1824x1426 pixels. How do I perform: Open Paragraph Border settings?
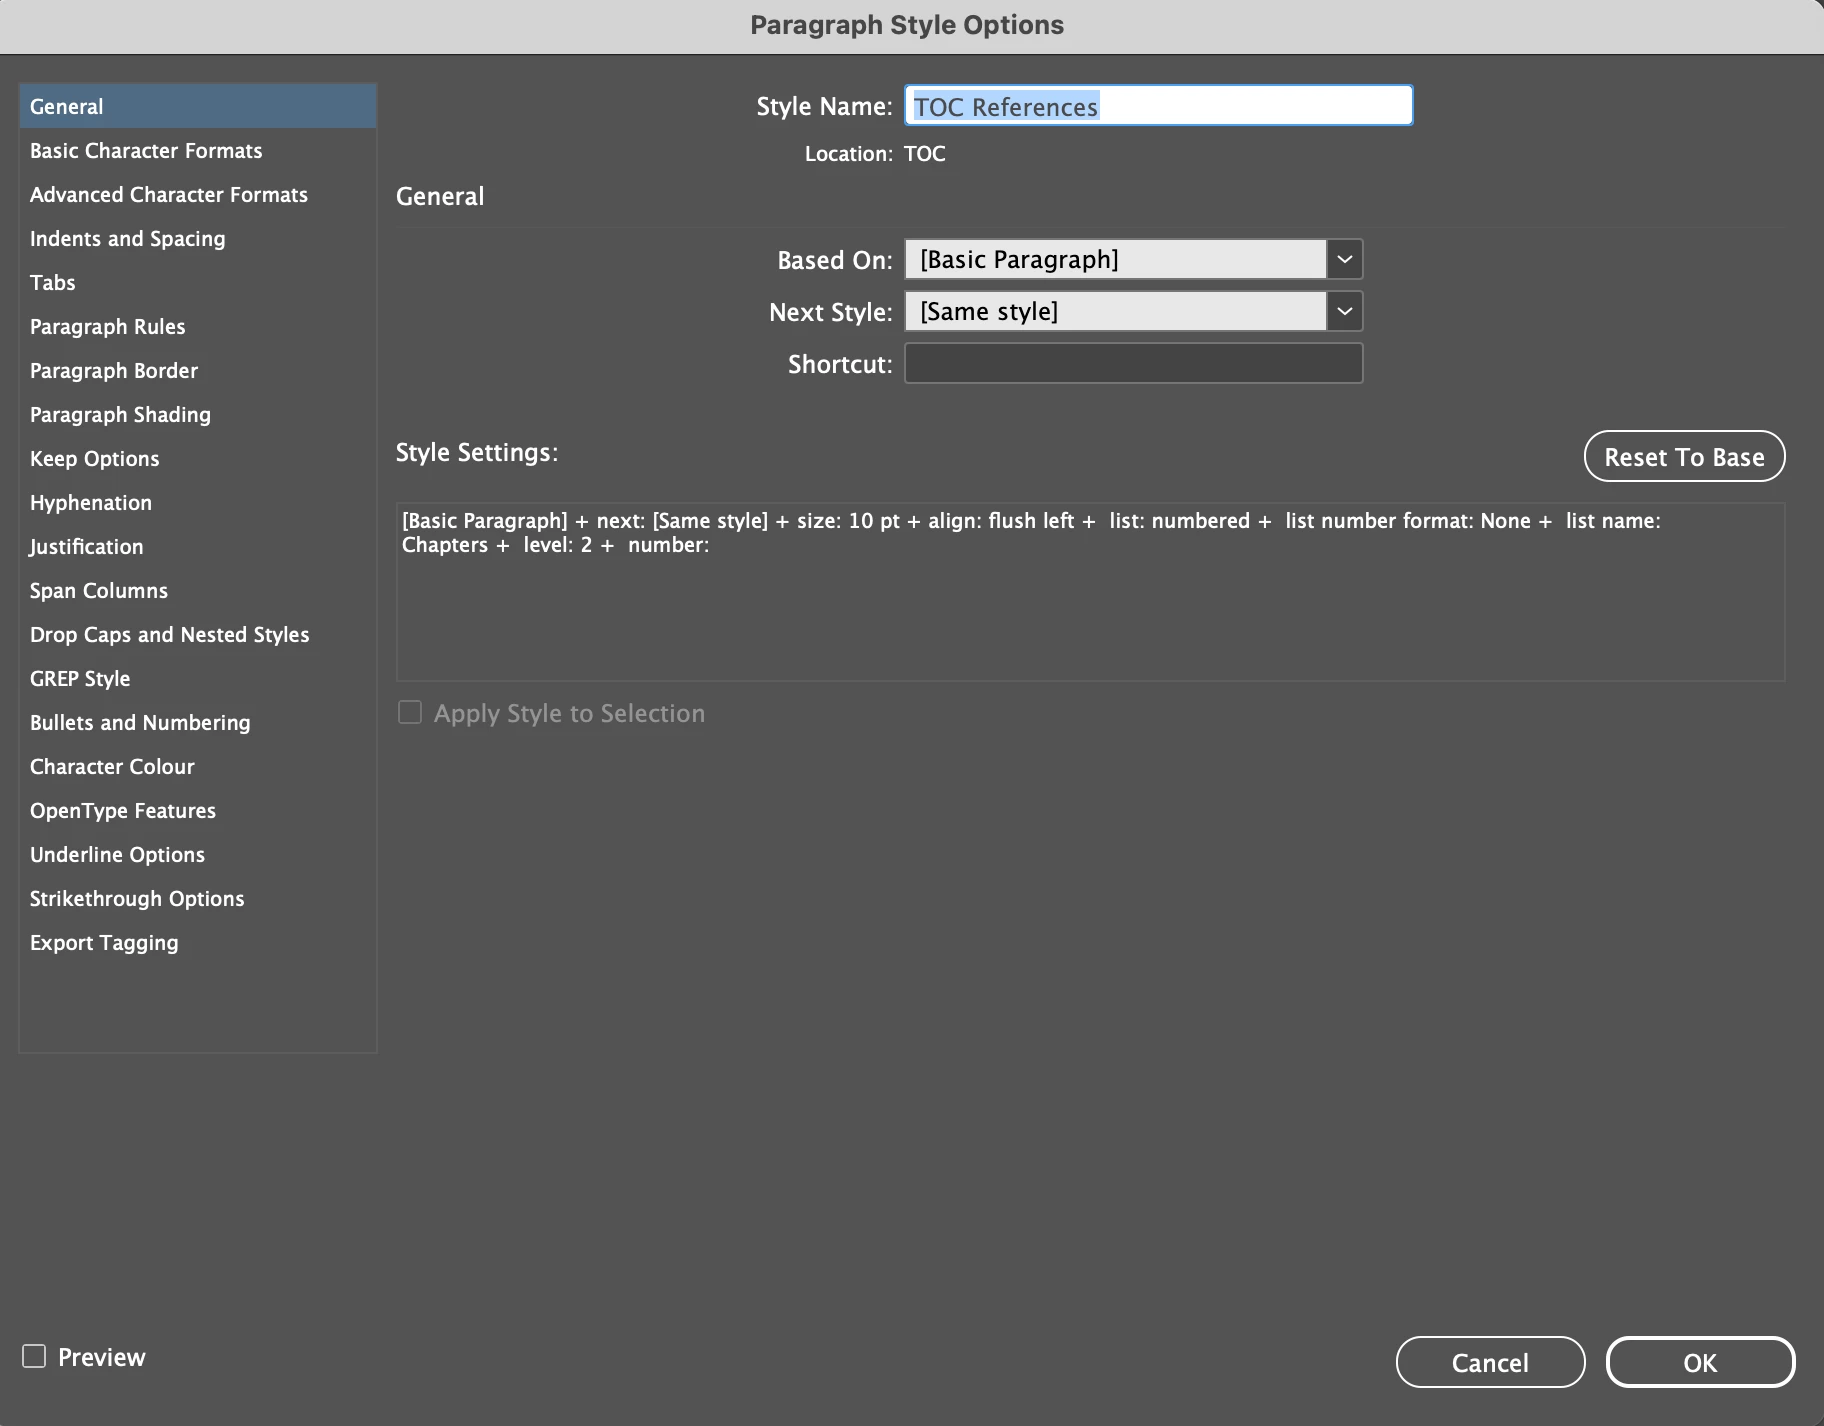tap(197, 370)
